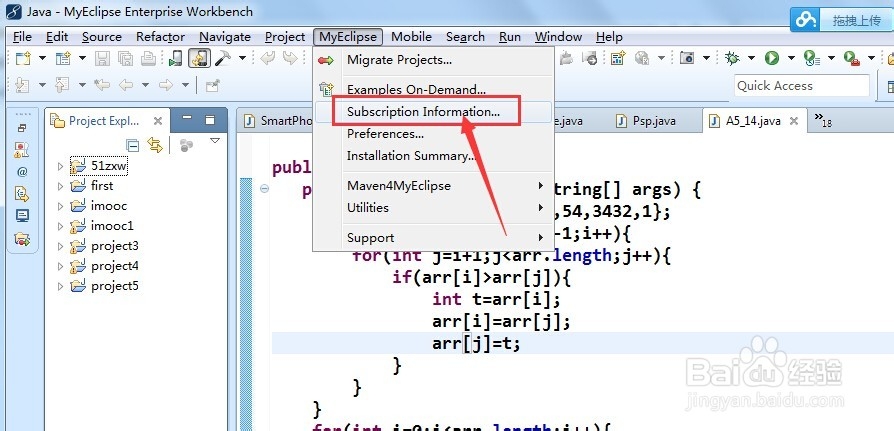This screenshot has height=431, width=894.
Task: Expand the Support submenu
Action: [434, 238]
